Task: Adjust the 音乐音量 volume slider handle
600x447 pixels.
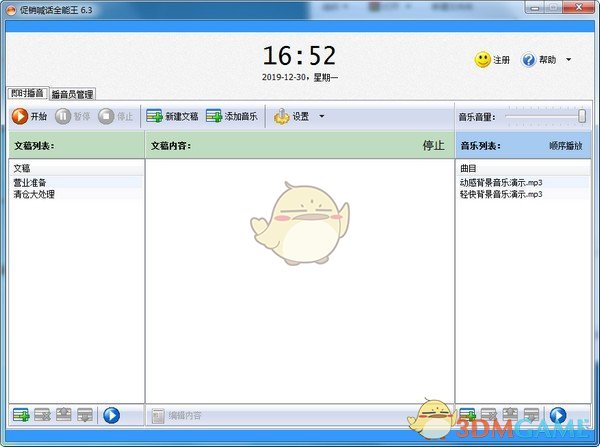Action: click(x=582, y=116)
